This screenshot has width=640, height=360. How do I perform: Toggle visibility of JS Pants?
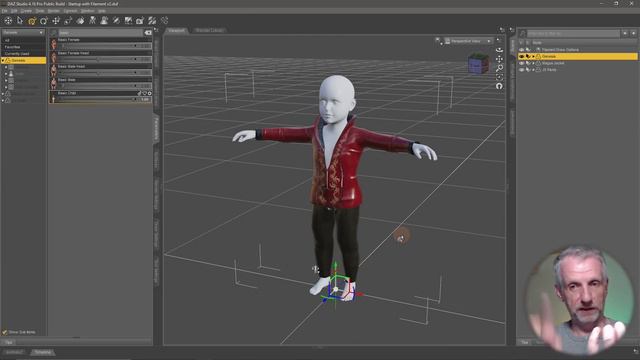pos(522,70)
